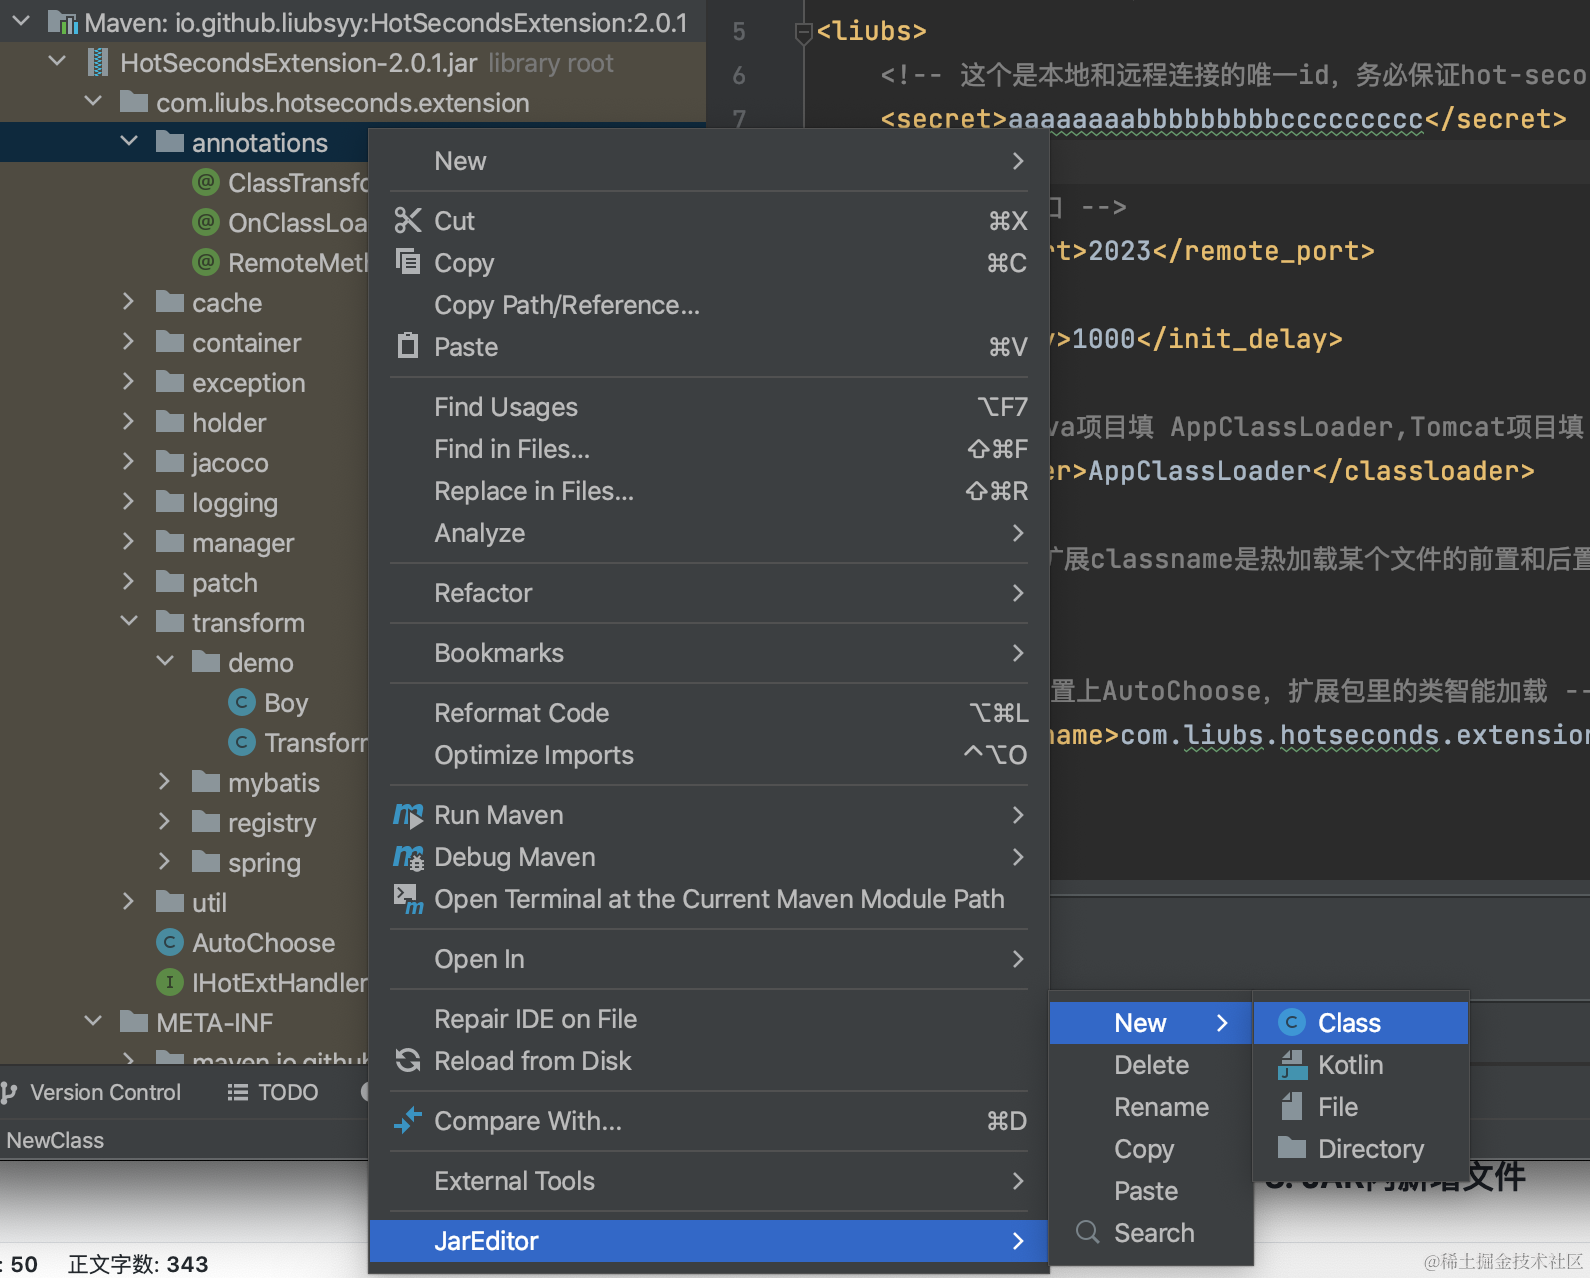The height and width of the screenshot is (1278, 1590).
Task: Click the AutoChoose class icon
Action: click(169, 942)
